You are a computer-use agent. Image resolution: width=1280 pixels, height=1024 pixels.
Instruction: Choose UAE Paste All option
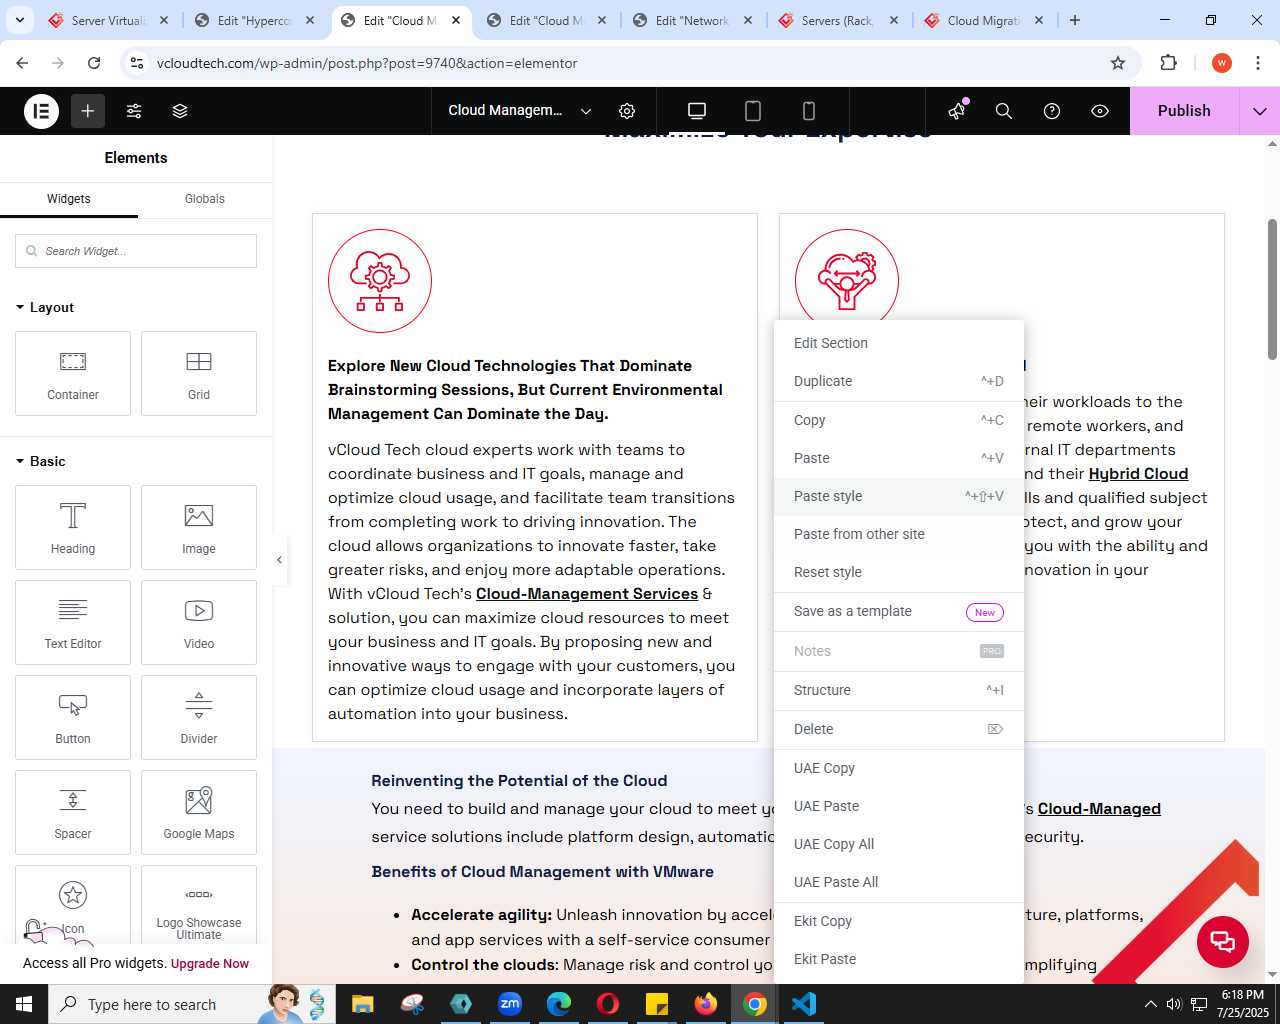click(899, 882)
